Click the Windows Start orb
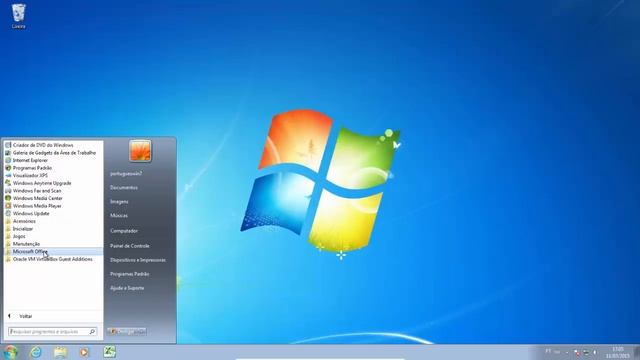Viewport: 640px width, 360px height. click(10, 352)
